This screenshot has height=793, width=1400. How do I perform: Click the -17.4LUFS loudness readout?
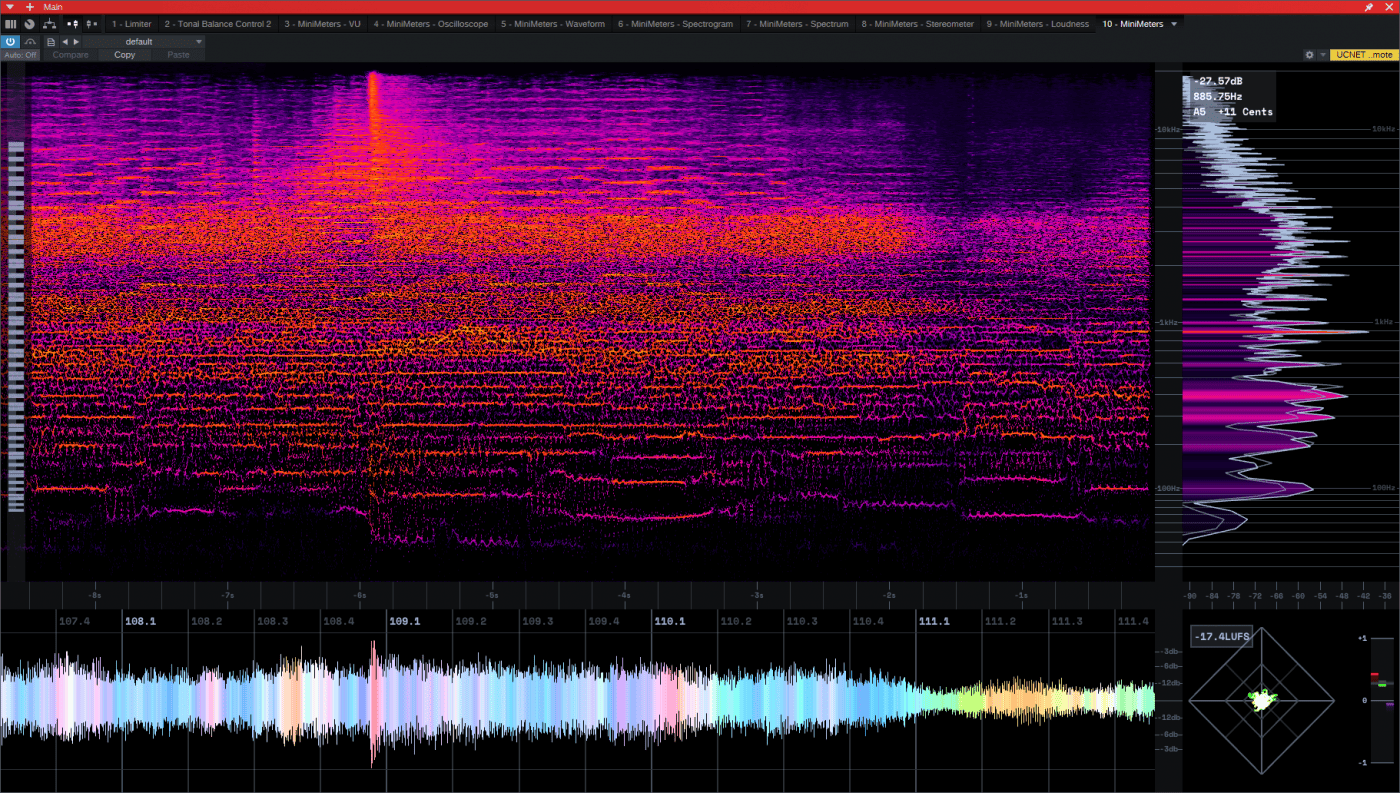pos(1221,637)
